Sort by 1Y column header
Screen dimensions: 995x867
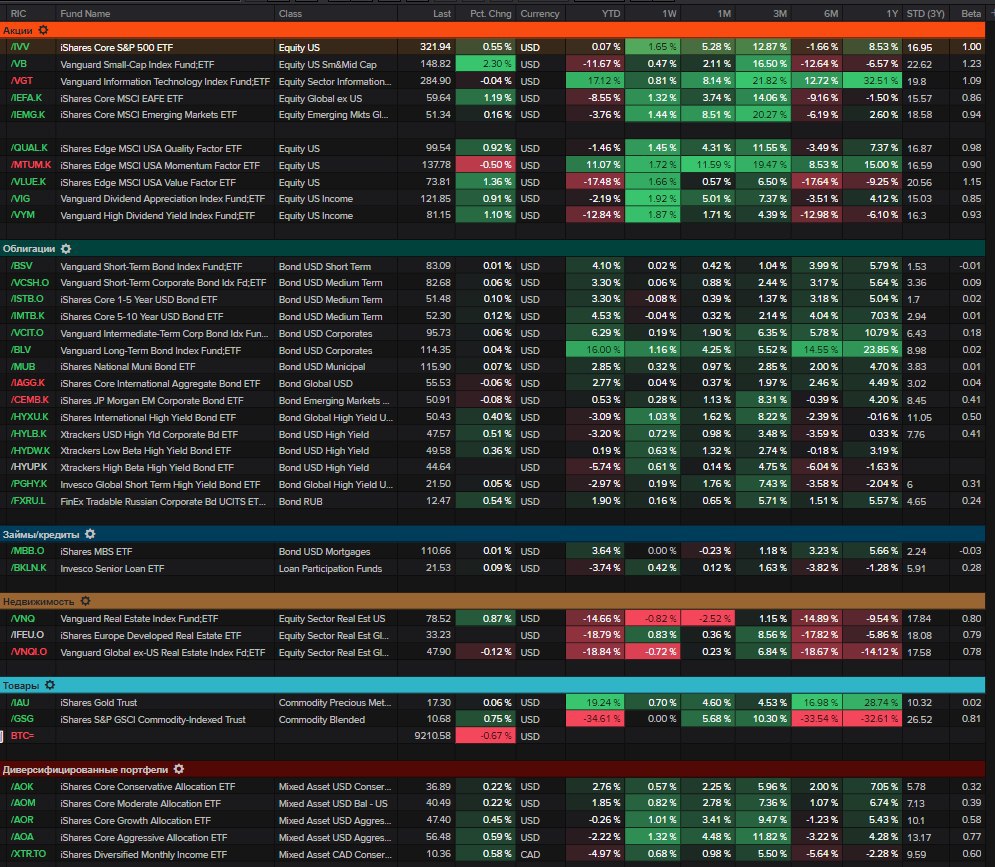(x=892, y=13)
